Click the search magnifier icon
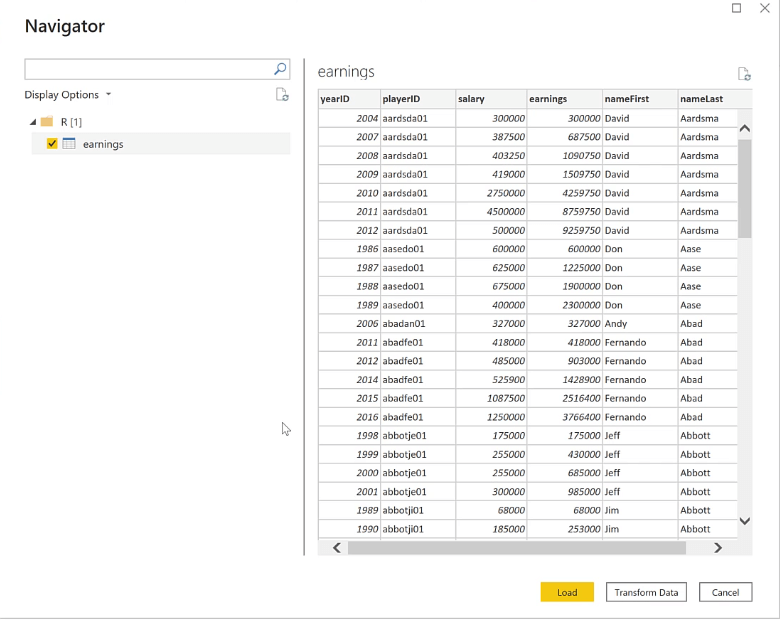 pos(280,69)
